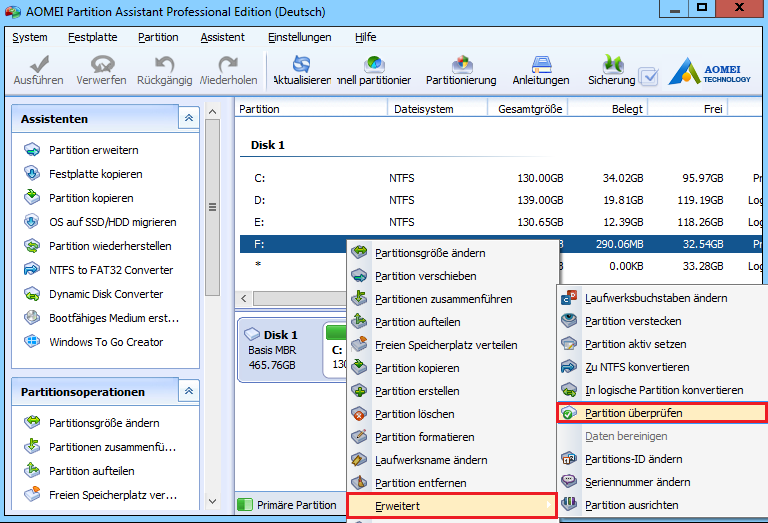Click the Verwerfen toolbar icon
Viewport: 768px width, 523px height.
(102, 64)
